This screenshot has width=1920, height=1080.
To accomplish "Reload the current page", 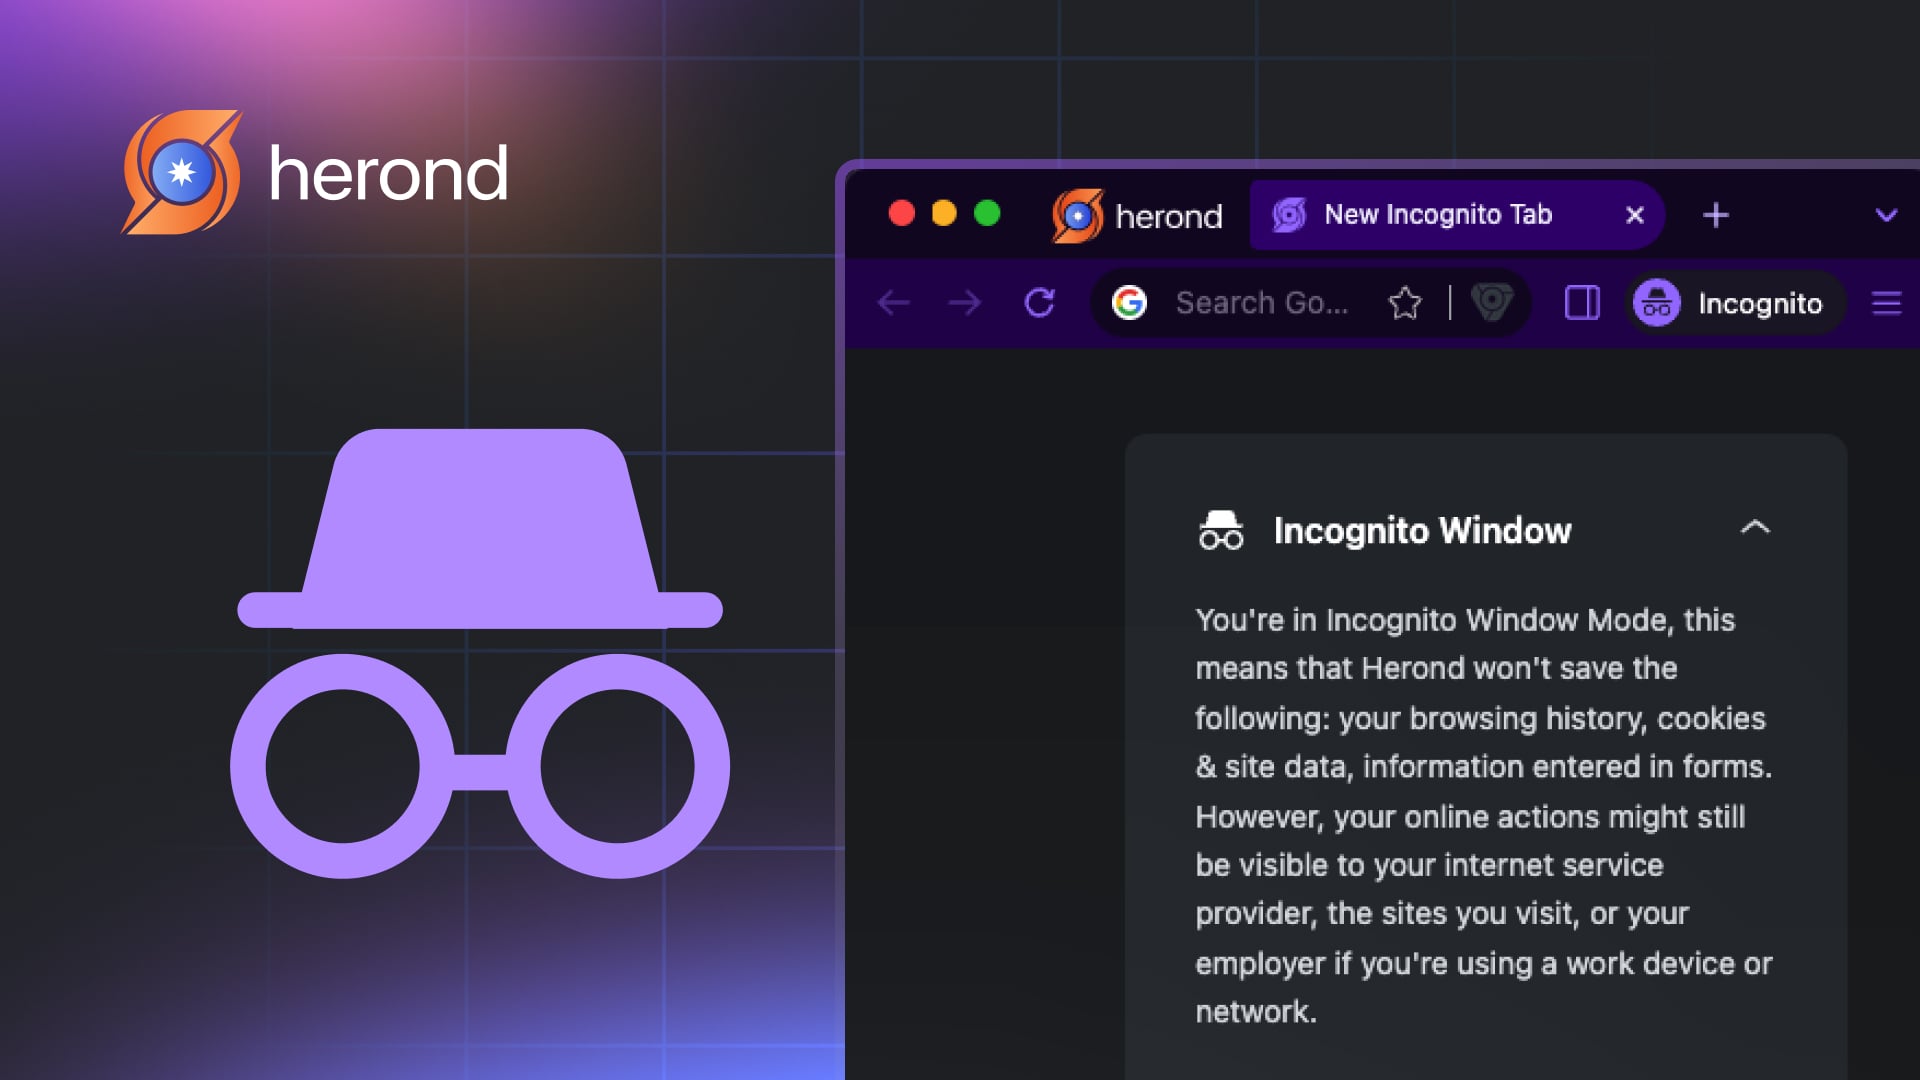I will (1040, 303).
